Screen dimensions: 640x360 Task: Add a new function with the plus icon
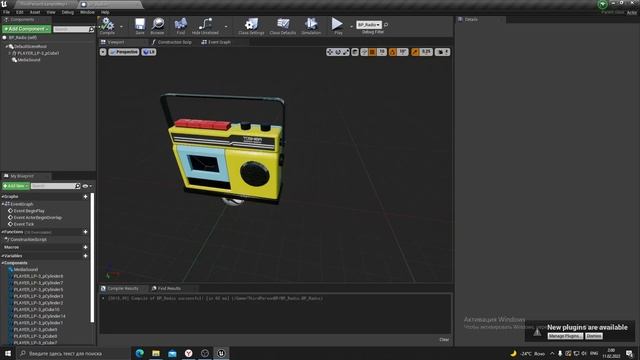click(x=85, y=232)
